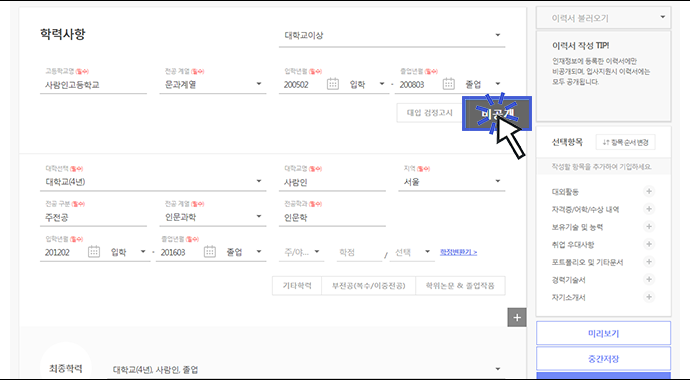Open the 학점변환기 link
The image size is (690, 380).
click(x=459, y=252)
